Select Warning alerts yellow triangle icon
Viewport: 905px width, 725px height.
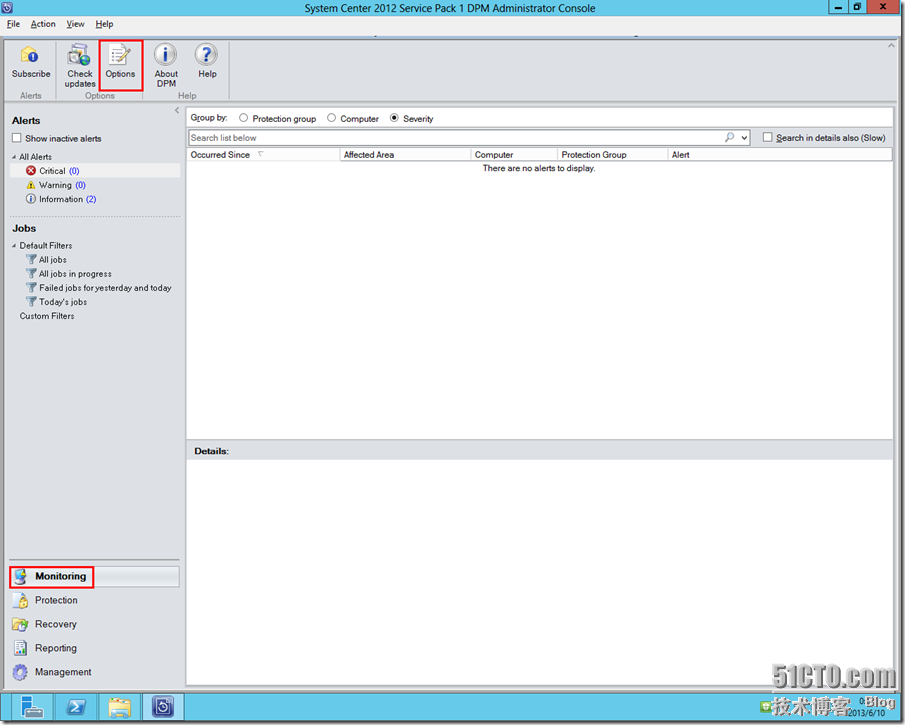pos(31,185)
